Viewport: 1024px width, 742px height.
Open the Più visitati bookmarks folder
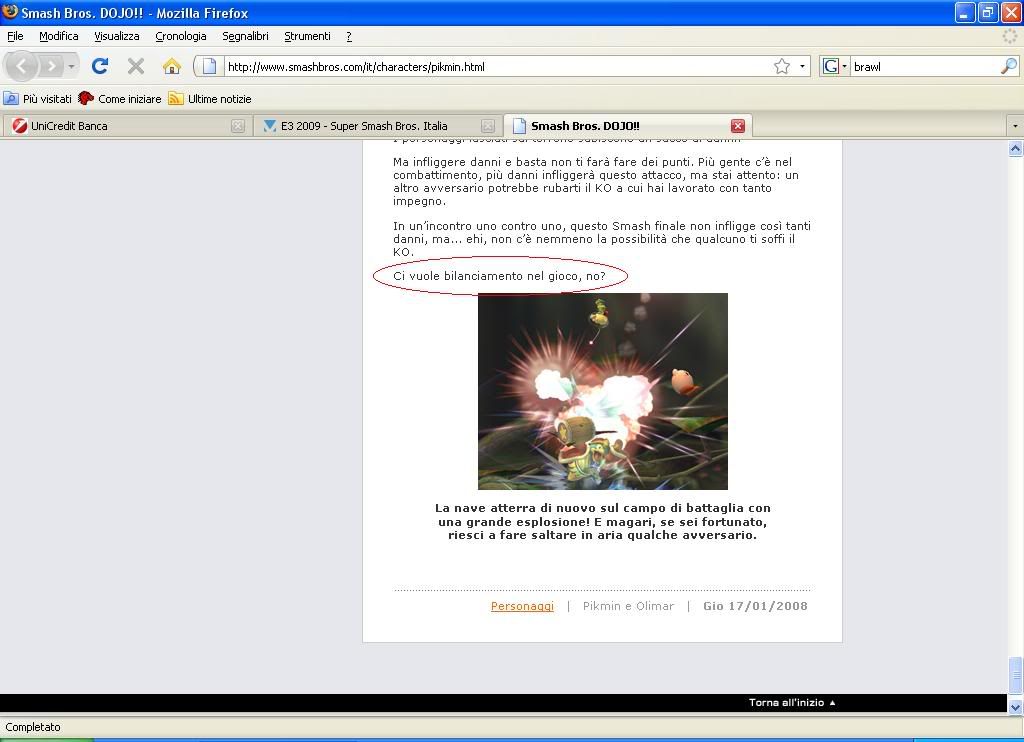coord(38,99)
